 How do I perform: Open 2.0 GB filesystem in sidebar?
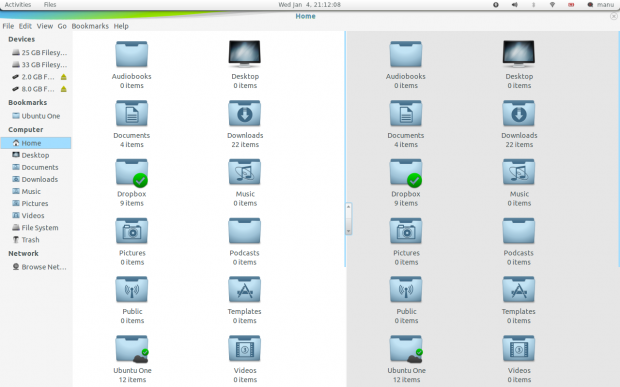(33, 77)
